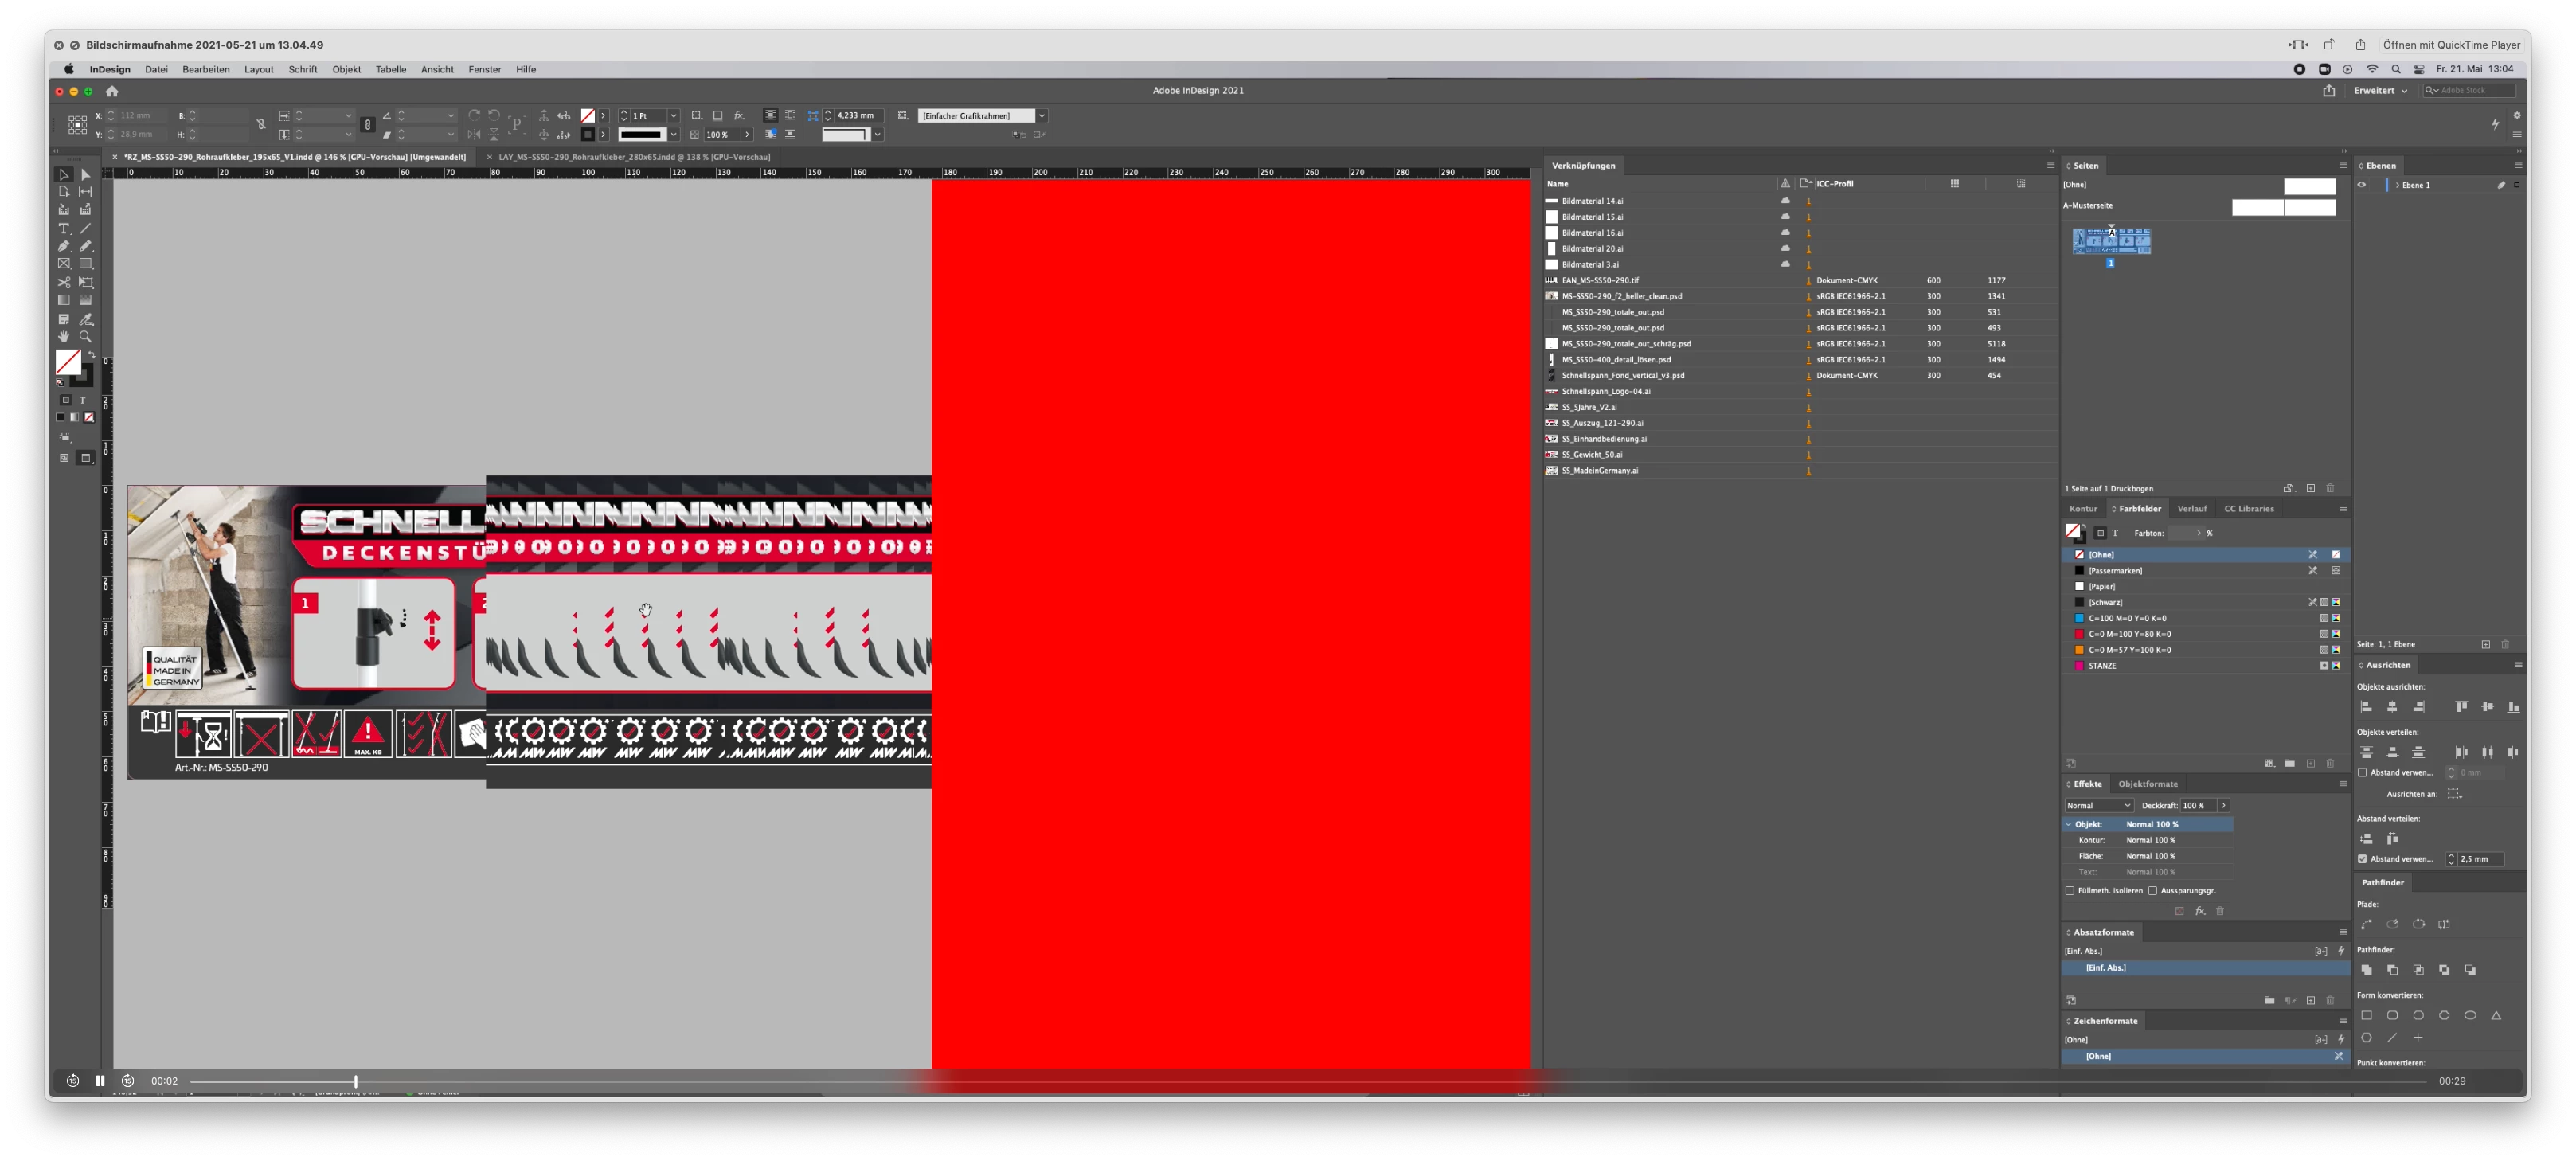The width and height of the screenshot is (2576, 1161).
Task: Click the Gap tool
Action: [x=86, y=192]
